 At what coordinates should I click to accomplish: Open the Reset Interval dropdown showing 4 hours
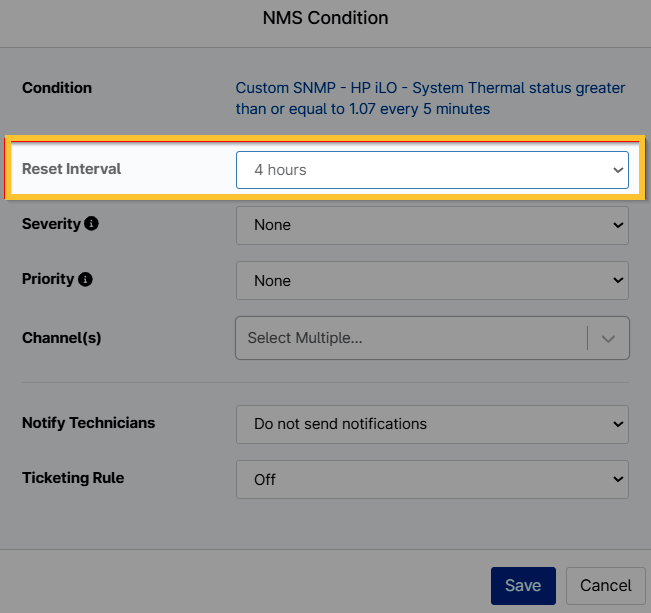pos(432,170)
